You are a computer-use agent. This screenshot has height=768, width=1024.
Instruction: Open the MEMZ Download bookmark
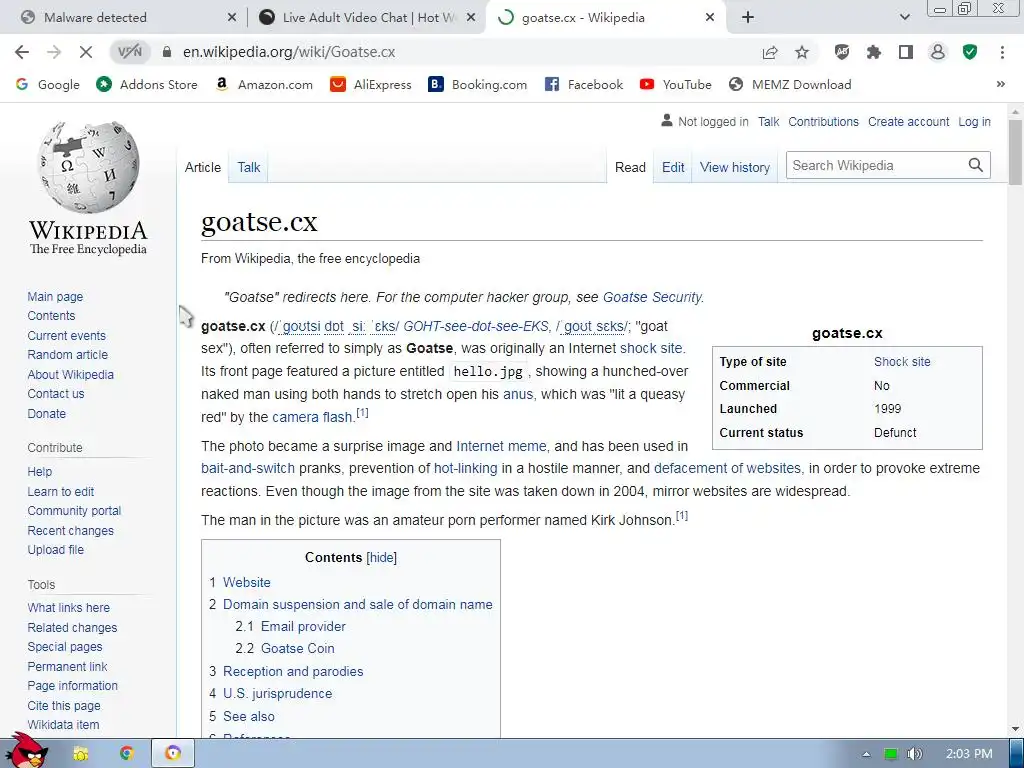coord(790,84)
